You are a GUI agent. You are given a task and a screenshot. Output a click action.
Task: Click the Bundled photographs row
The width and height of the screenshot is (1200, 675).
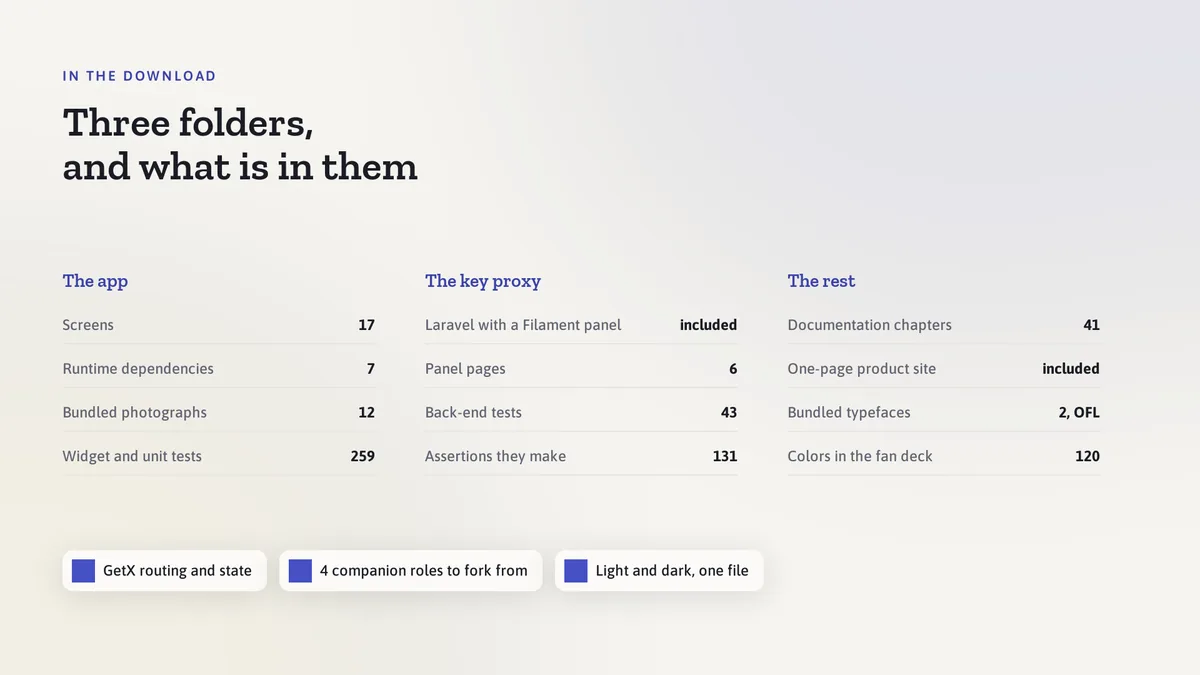tap(219, 412)
